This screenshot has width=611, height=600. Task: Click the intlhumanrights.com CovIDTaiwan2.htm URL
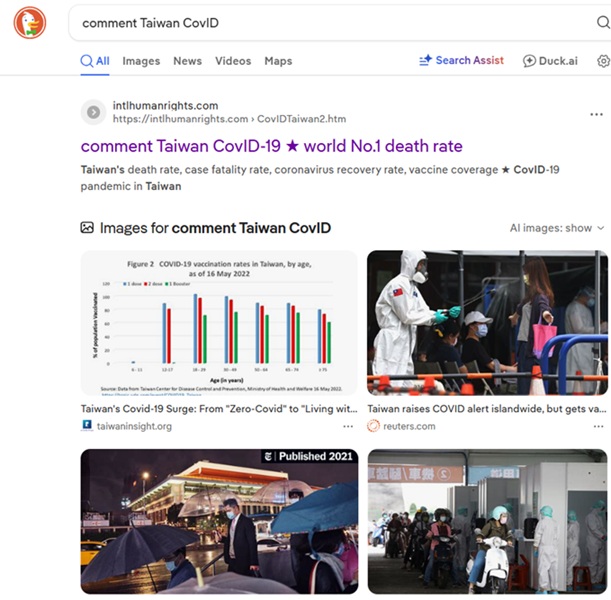[229, 119]
